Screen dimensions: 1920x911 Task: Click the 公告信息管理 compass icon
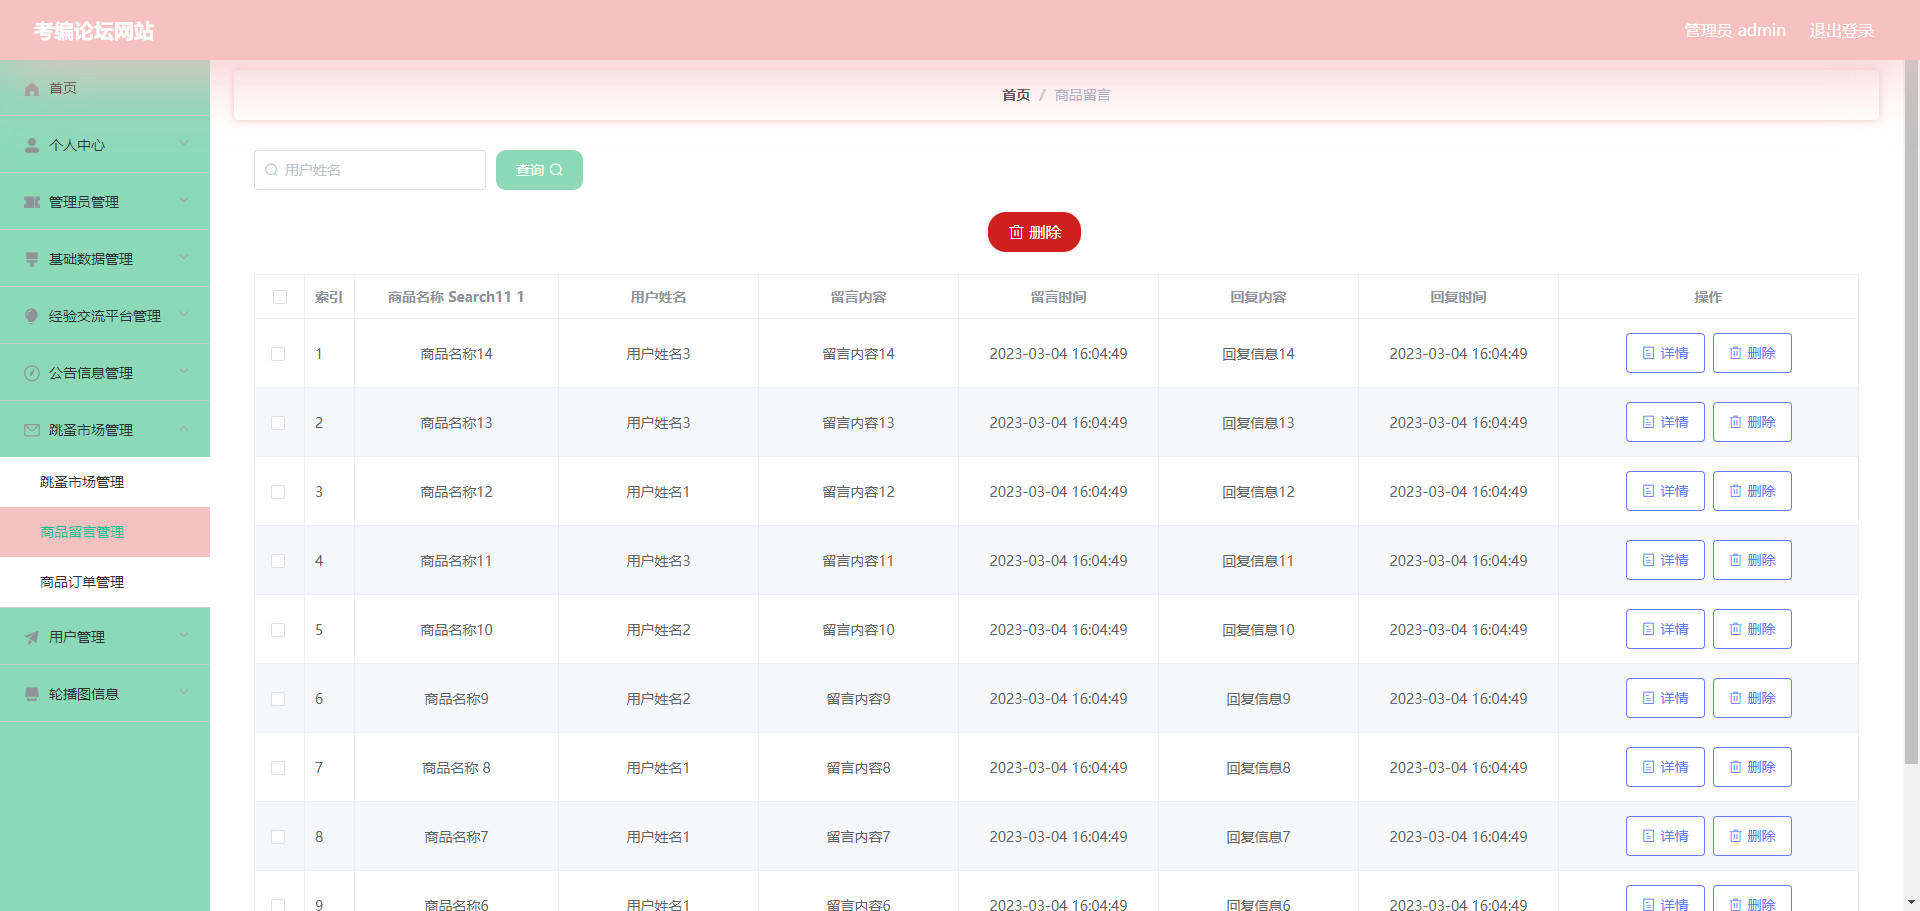(32, 374)
